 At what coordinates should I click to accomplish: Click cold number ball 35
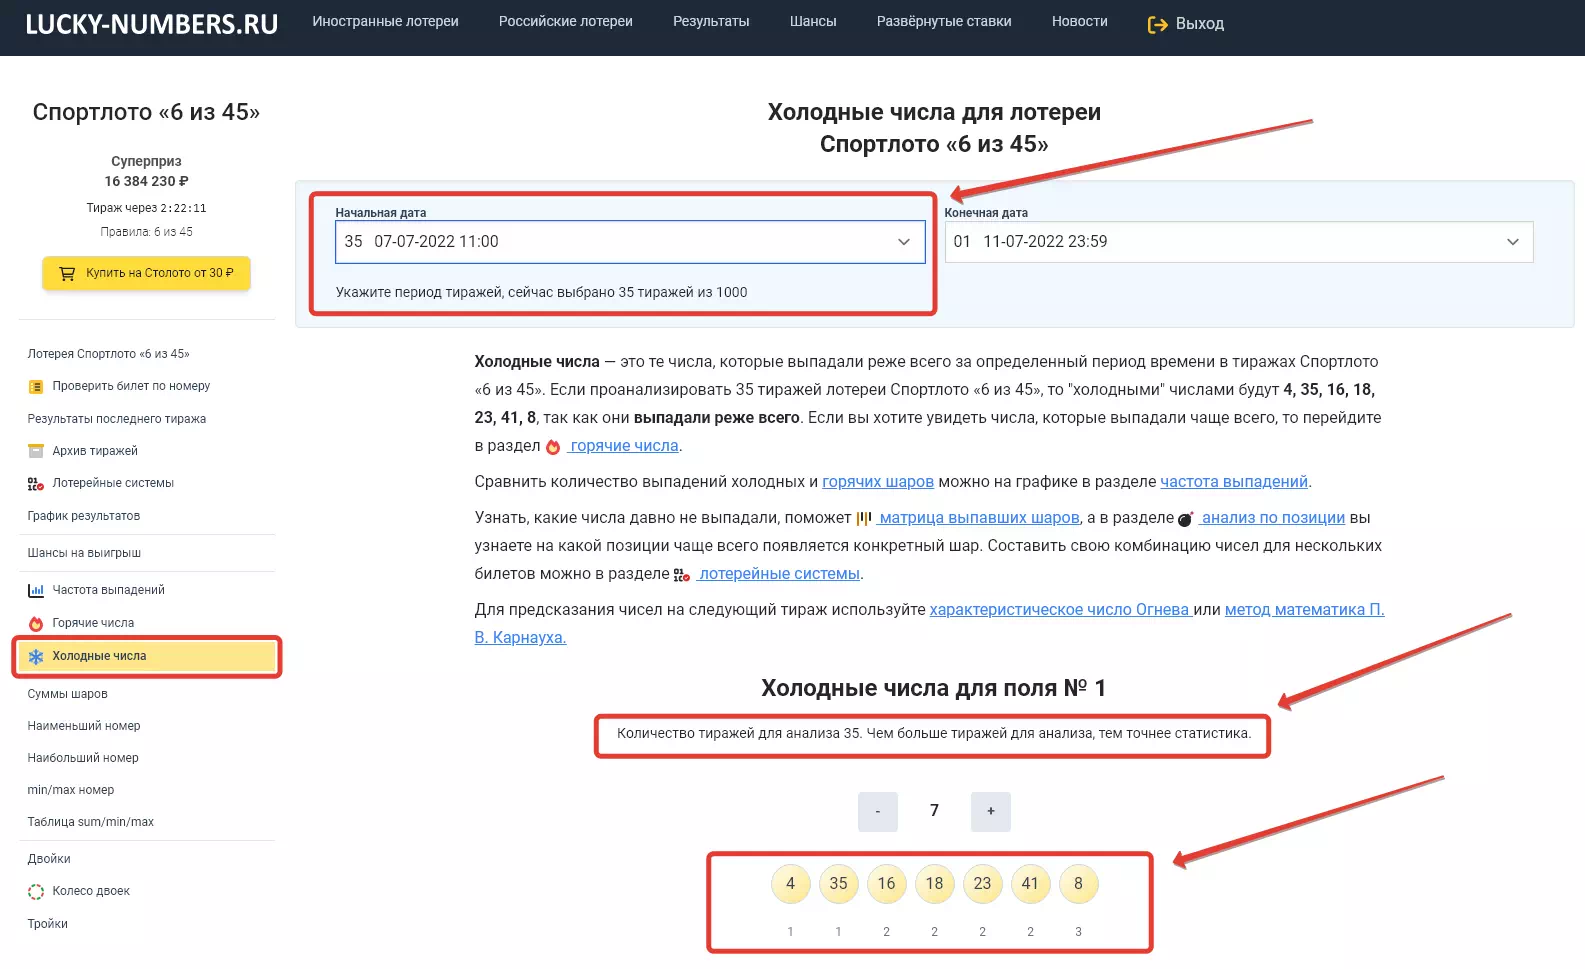[x=838, y=884]
